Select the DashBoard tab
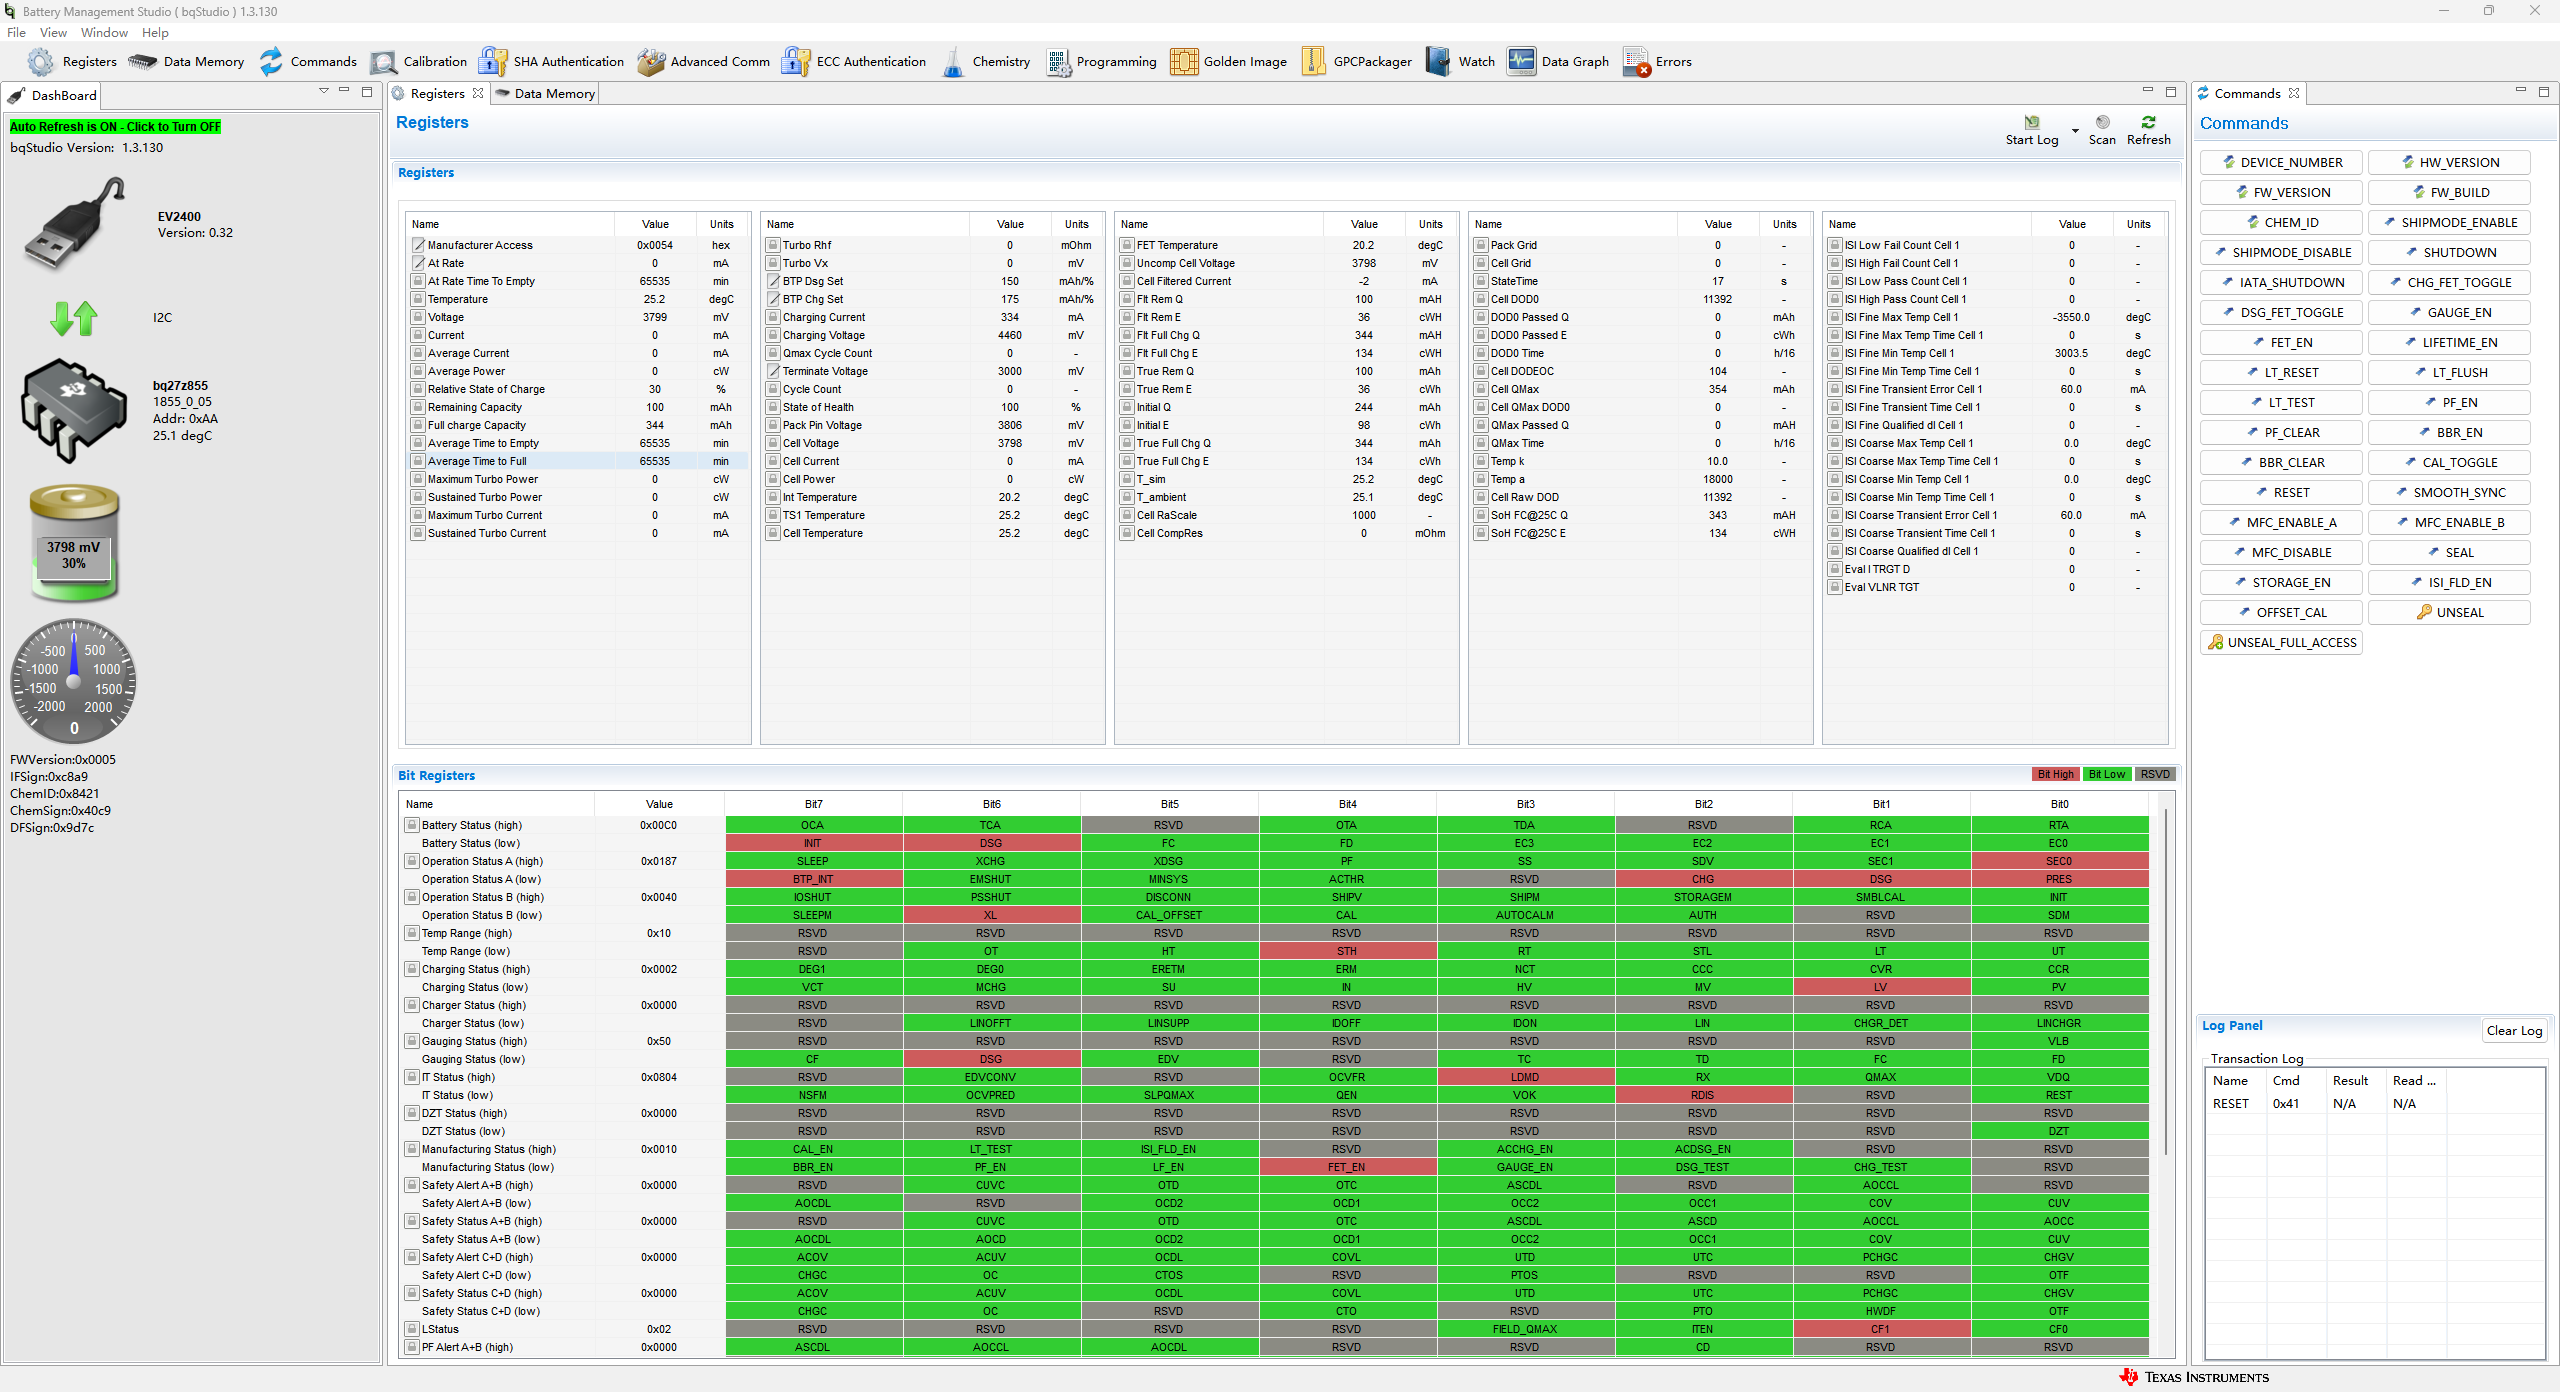Image resolution: width=2560 pixels, height=1392 pixels. [x=53, y=95]
